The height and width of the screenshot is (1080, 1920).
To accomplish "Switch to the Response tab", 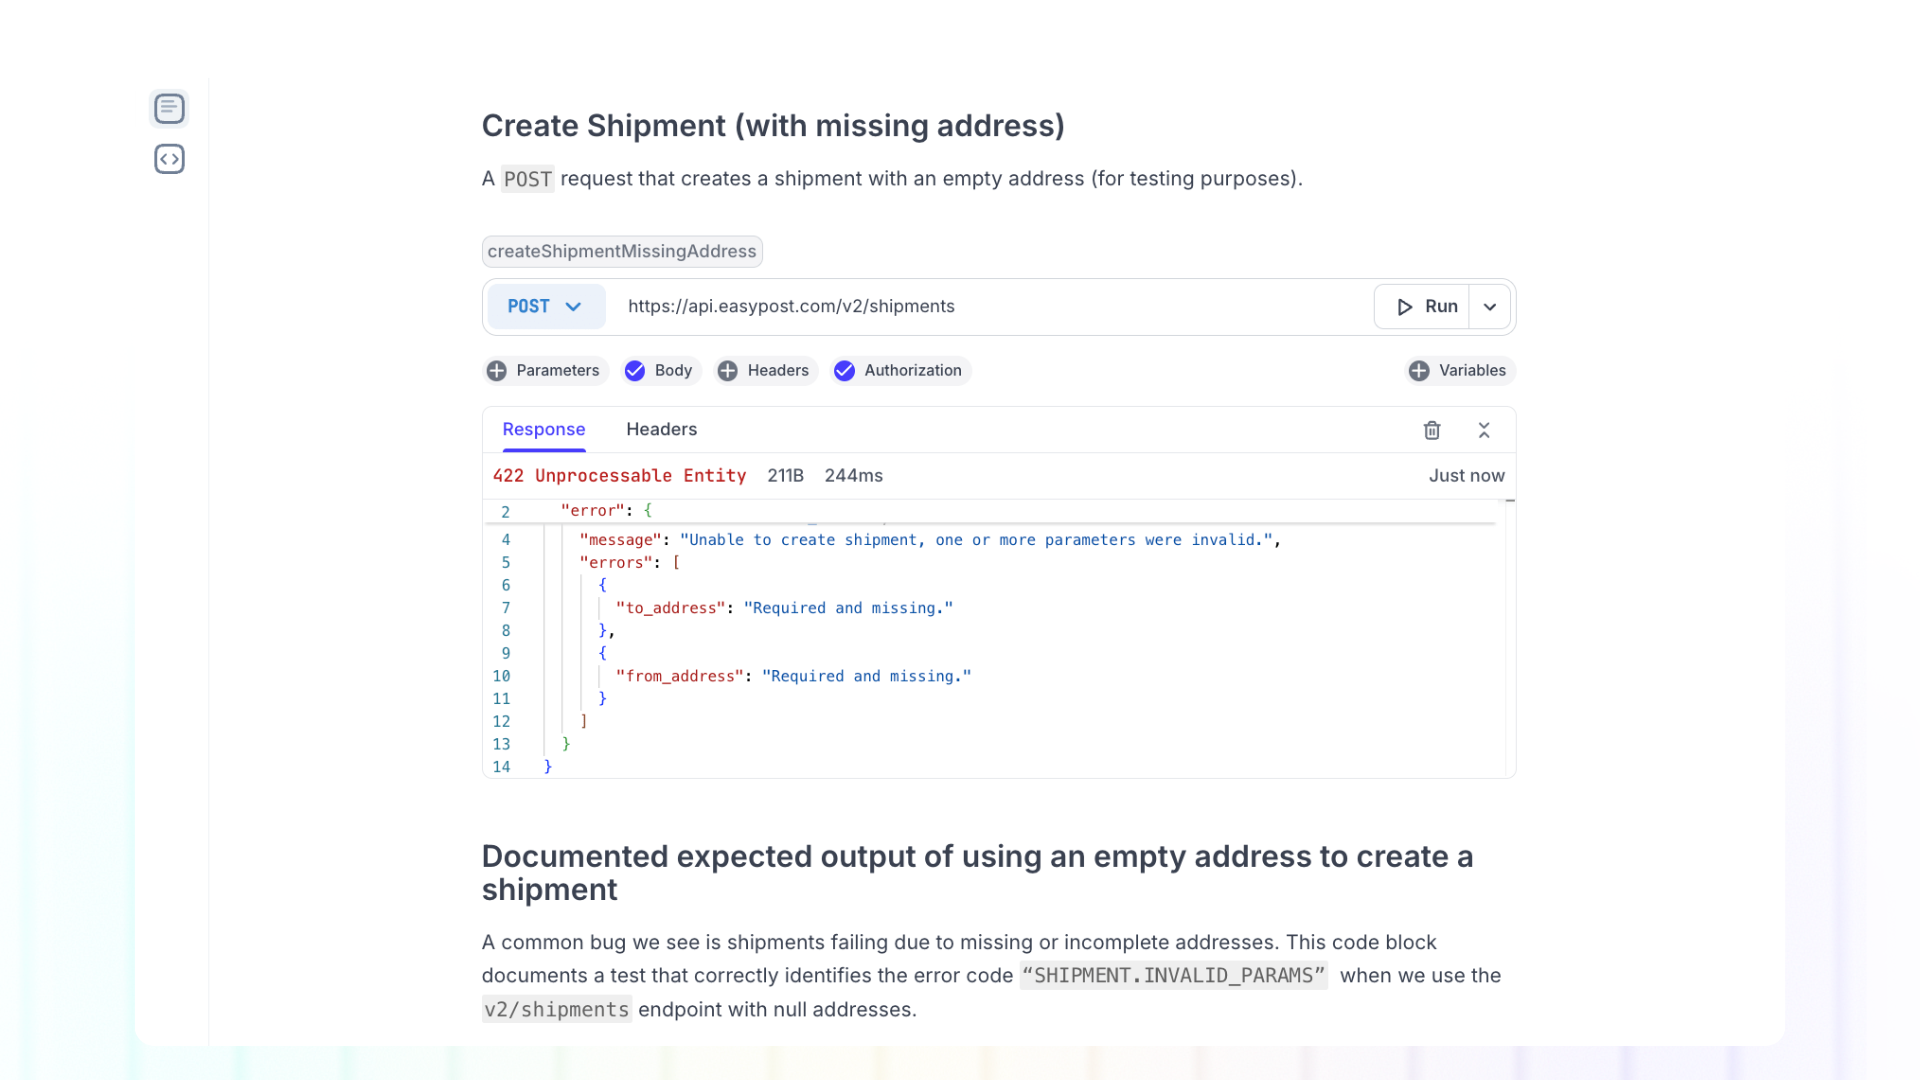I will [x=543, y=430].
